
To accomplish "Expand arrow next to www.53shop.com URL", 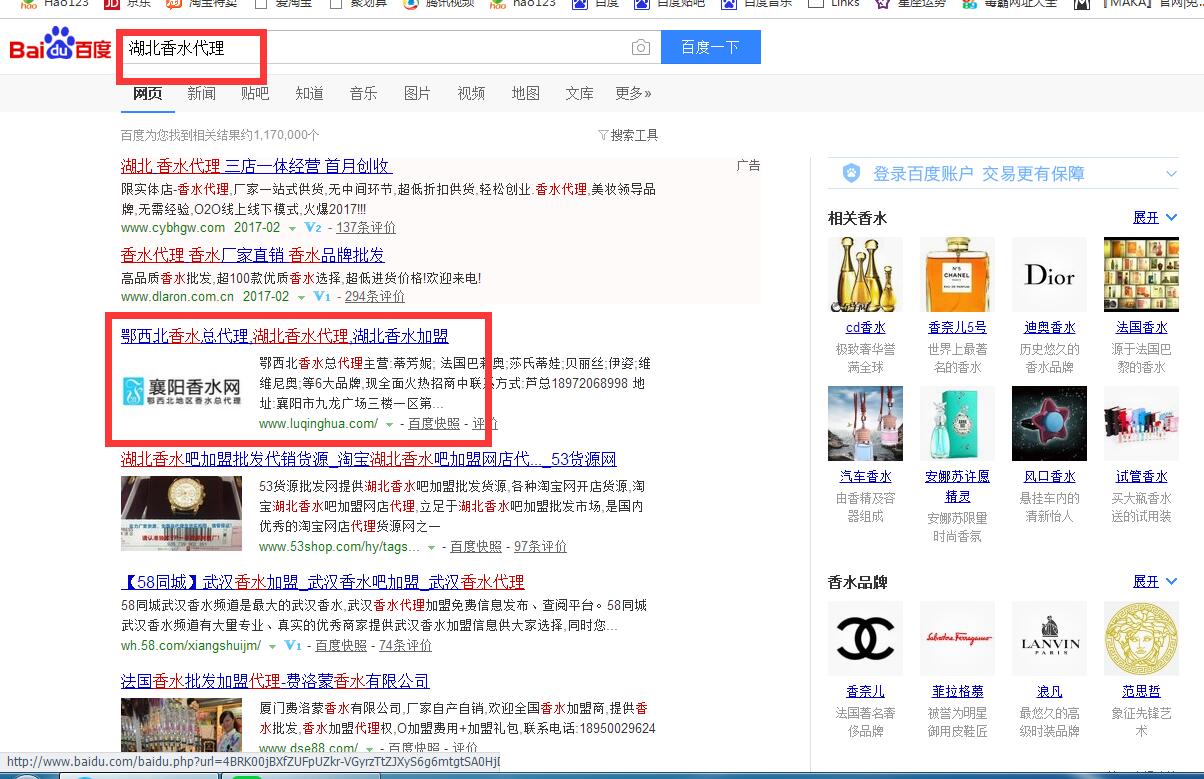I will pos(432,548).
